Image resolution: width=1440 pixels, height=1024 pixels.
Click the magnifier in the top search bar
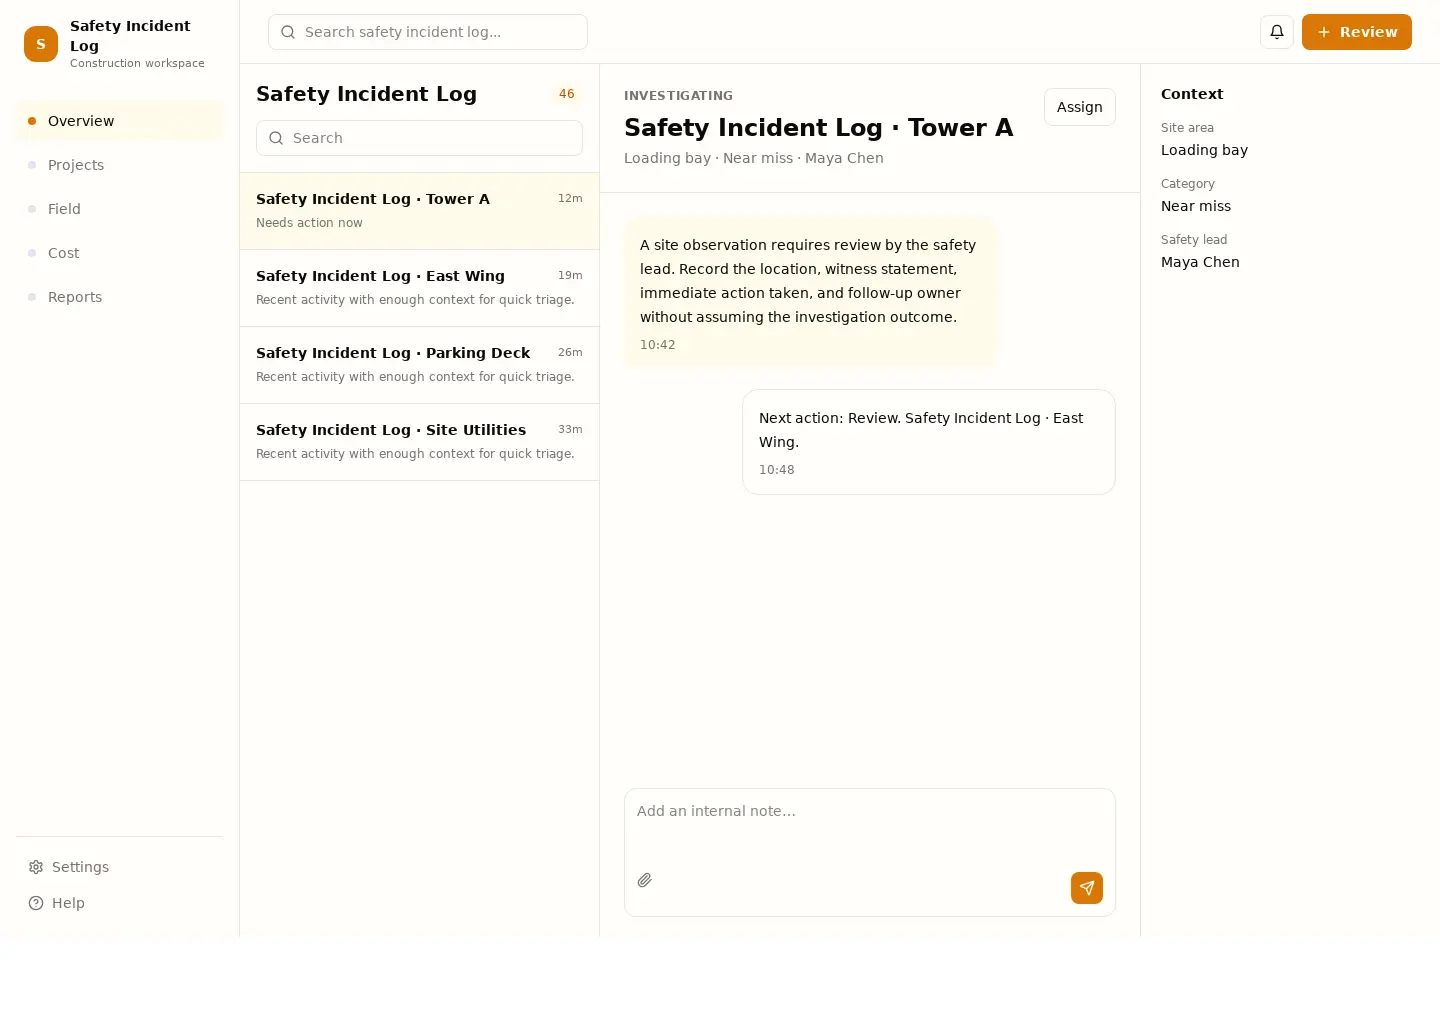tap(288, 32)
